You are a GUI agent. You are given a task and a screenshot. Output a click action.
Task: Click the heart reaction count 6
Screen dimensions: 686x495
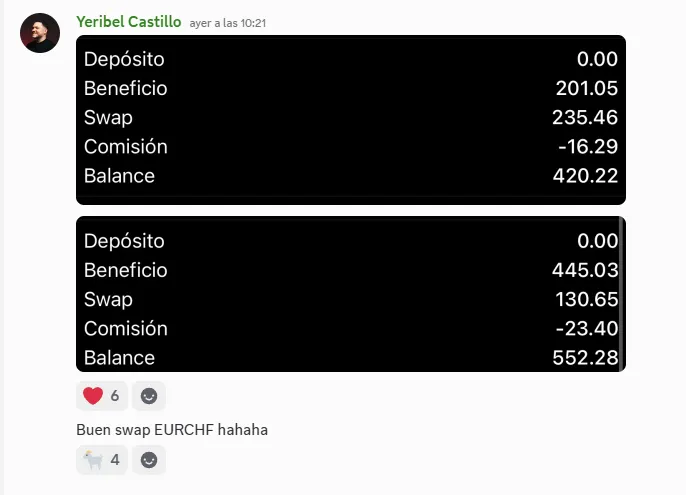(115, 396)
